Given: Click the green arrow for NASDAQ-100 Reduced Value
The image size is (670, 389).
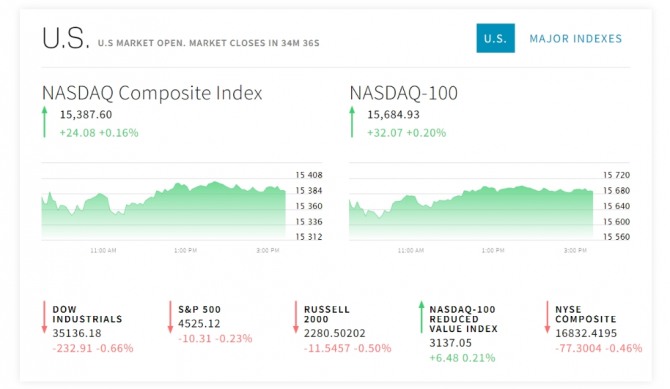Looking at the screenshot, I should [421, 317].
